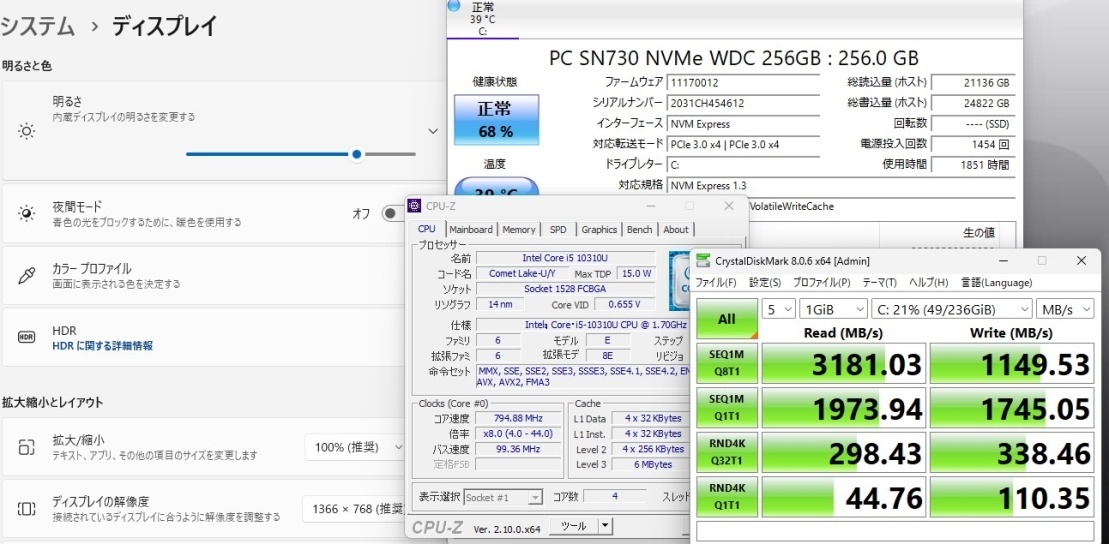Viewport: 1109px width, 544px height.
Task: Switch to the Mainboard tab in CPU-Z
Action: coord(471,229)
